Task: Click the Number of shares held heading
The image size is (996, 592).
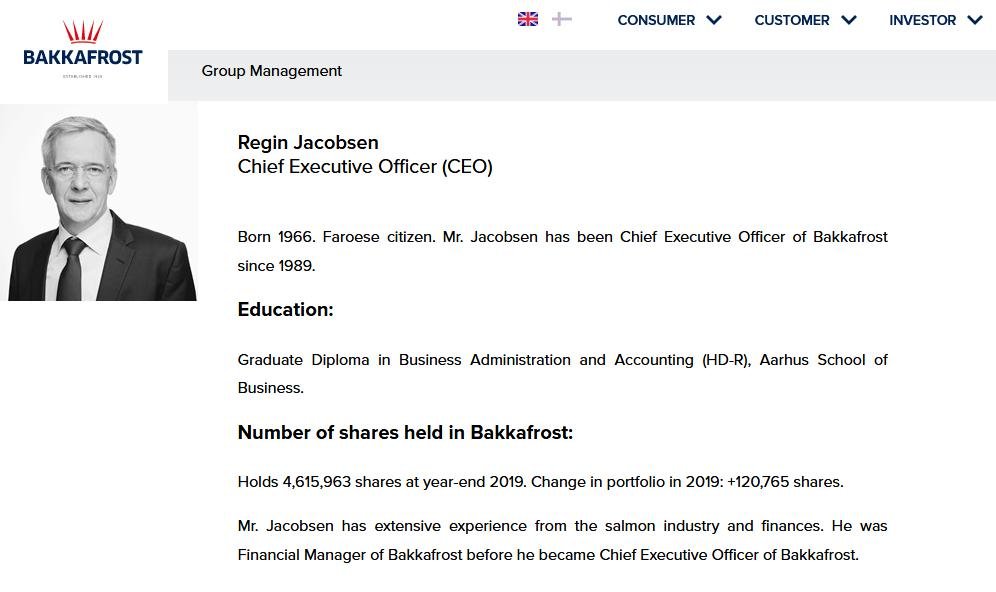Action: [x=405, y=433]
